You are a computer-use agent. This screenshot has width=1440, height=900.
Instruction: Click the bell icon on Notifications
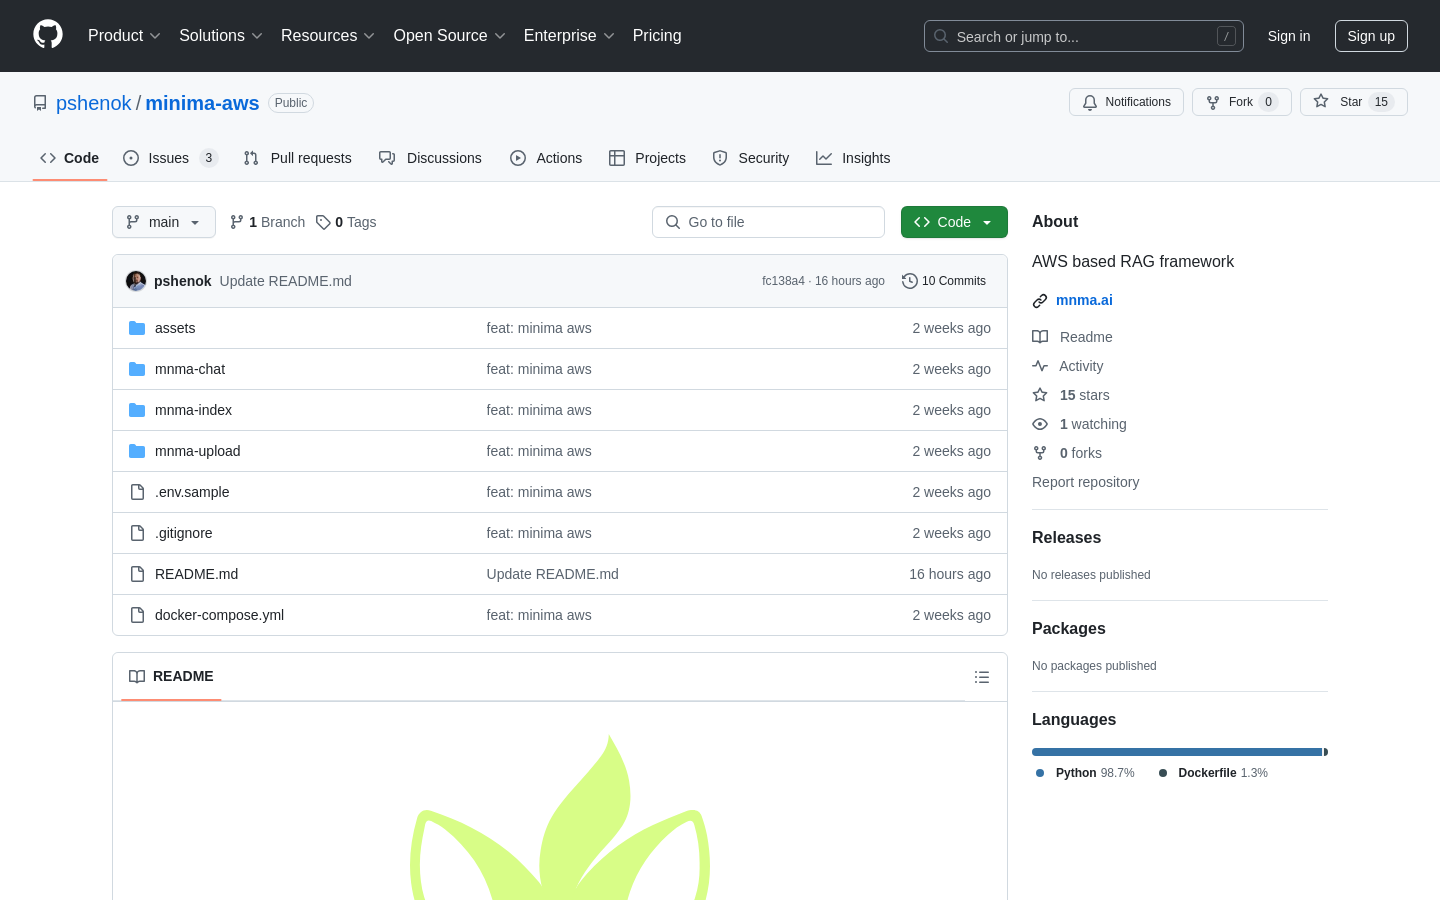point(1090,102)
